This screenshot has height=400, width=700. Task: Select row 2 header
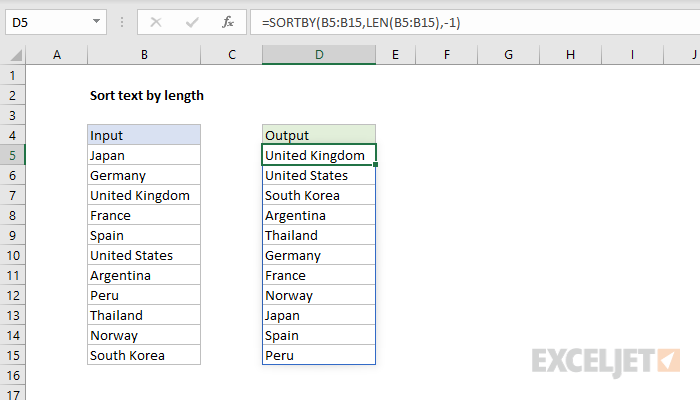(x=12, y=95)
